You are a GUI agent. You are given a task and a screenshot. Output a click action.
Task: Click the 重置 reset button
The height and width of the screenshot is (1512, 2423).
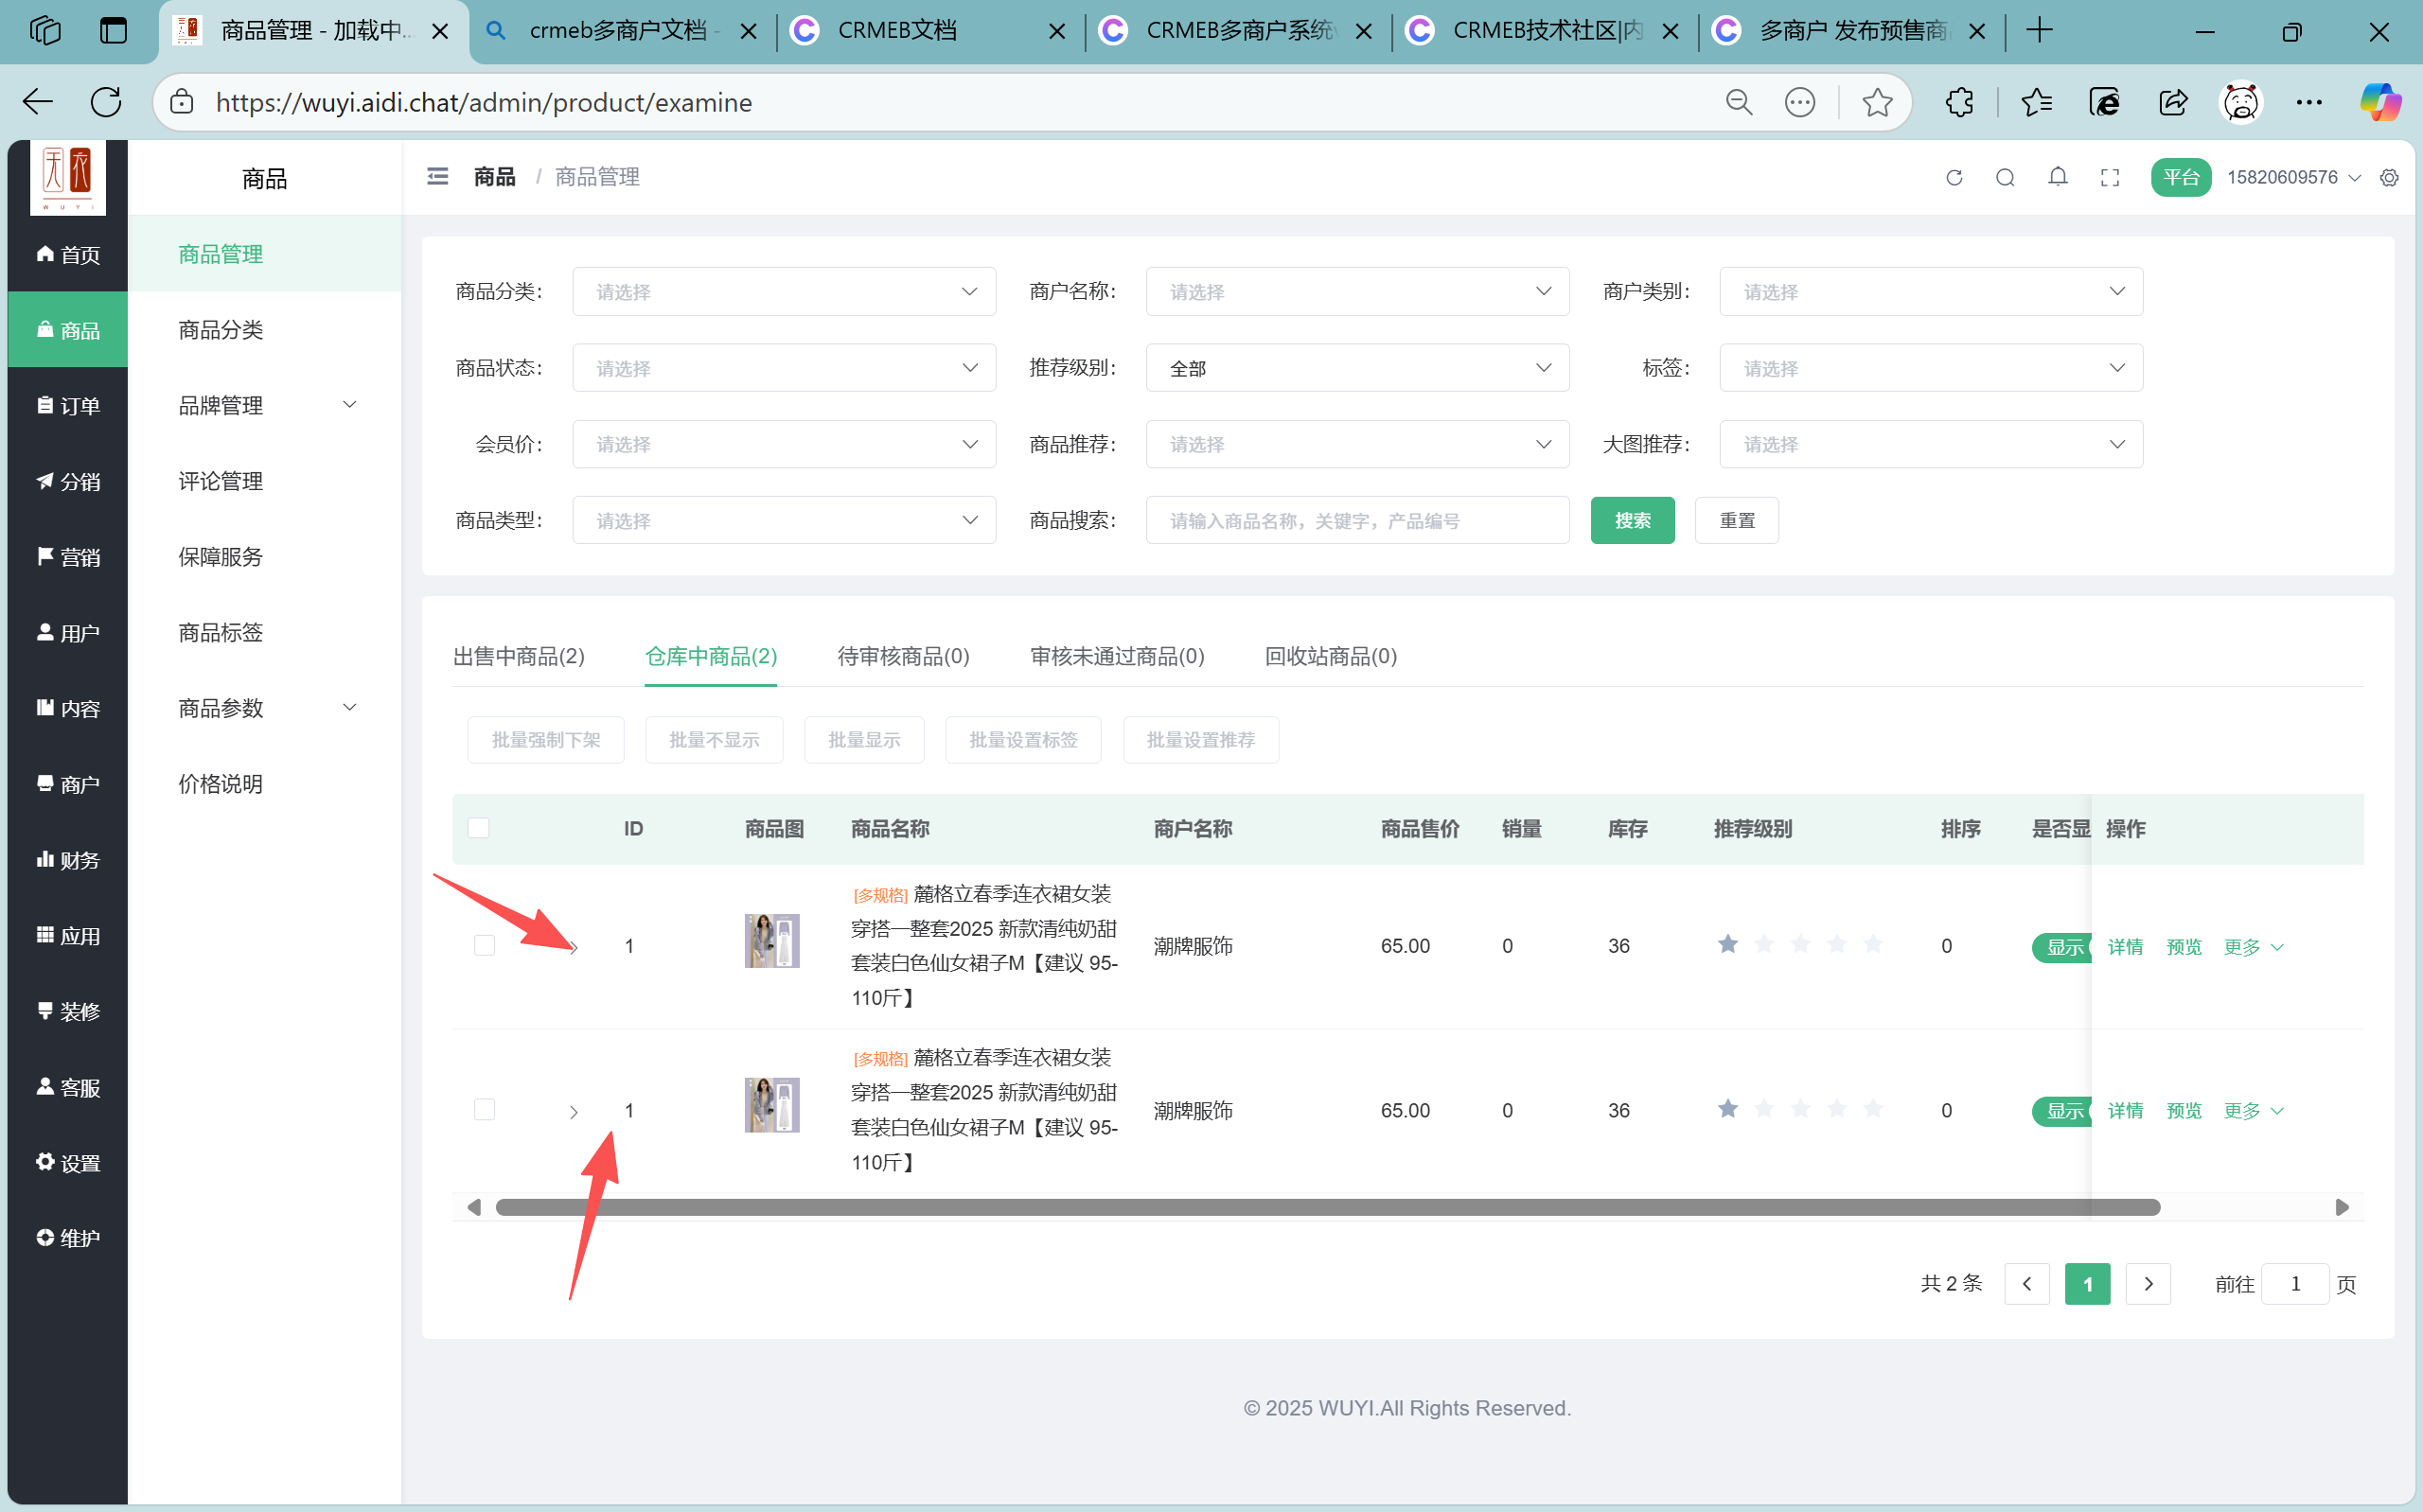tap(1737, 520)
